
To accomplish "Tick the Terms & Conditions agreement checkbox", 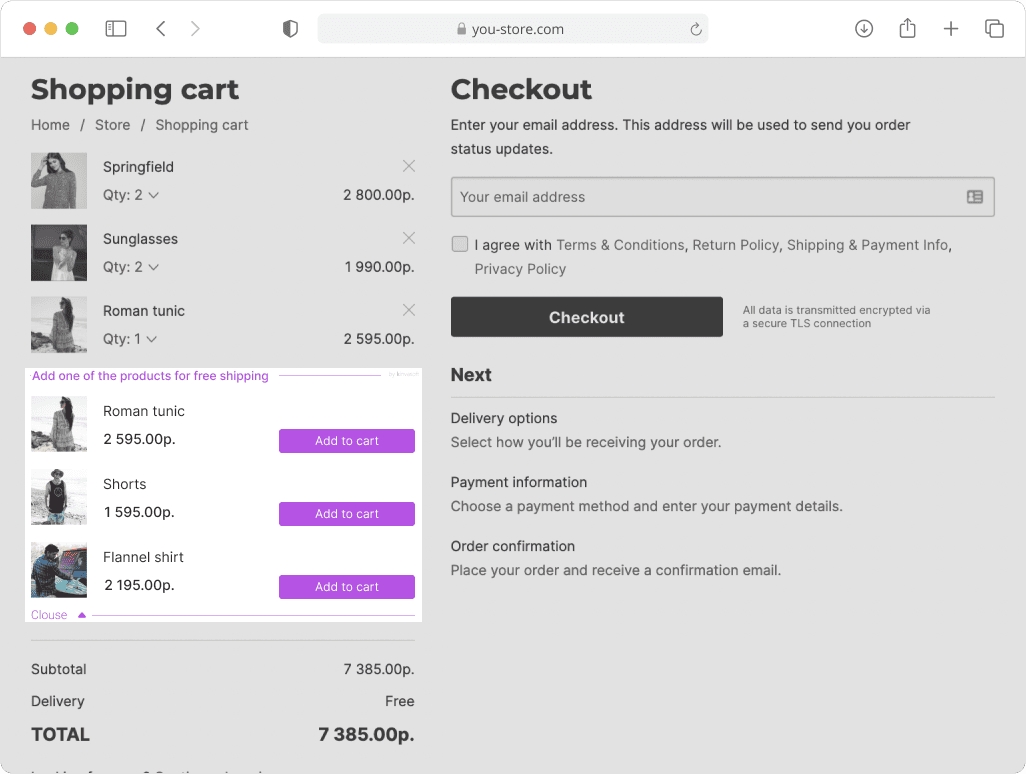I will point(460,244).
